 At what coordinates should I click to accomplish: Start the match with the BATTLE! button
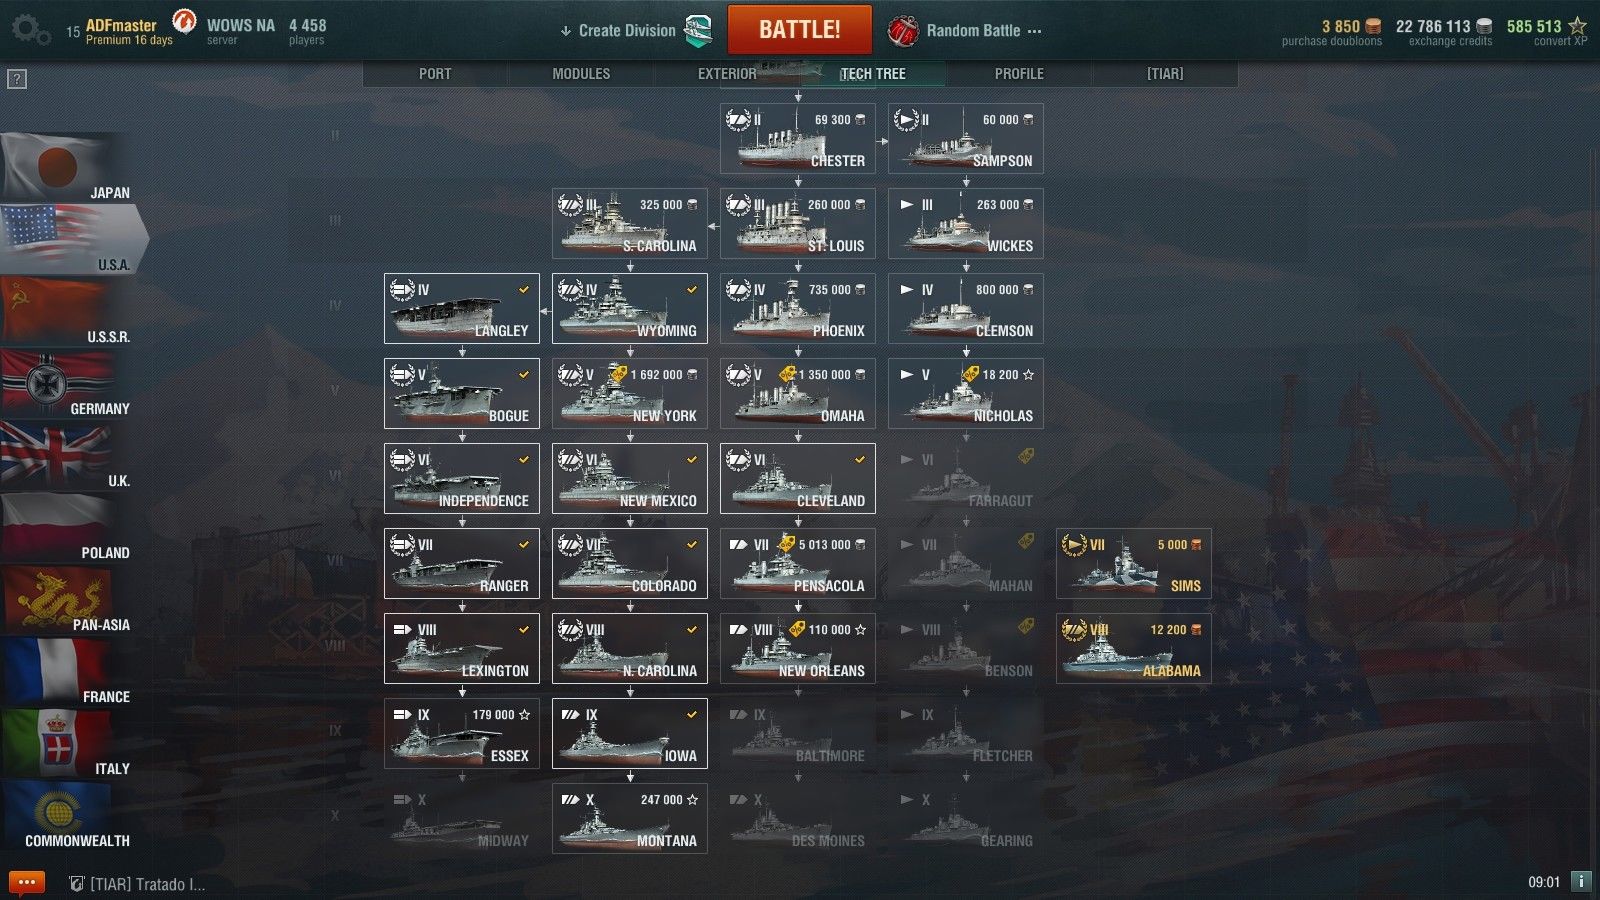pyautogui.click(x=800, y=30)
